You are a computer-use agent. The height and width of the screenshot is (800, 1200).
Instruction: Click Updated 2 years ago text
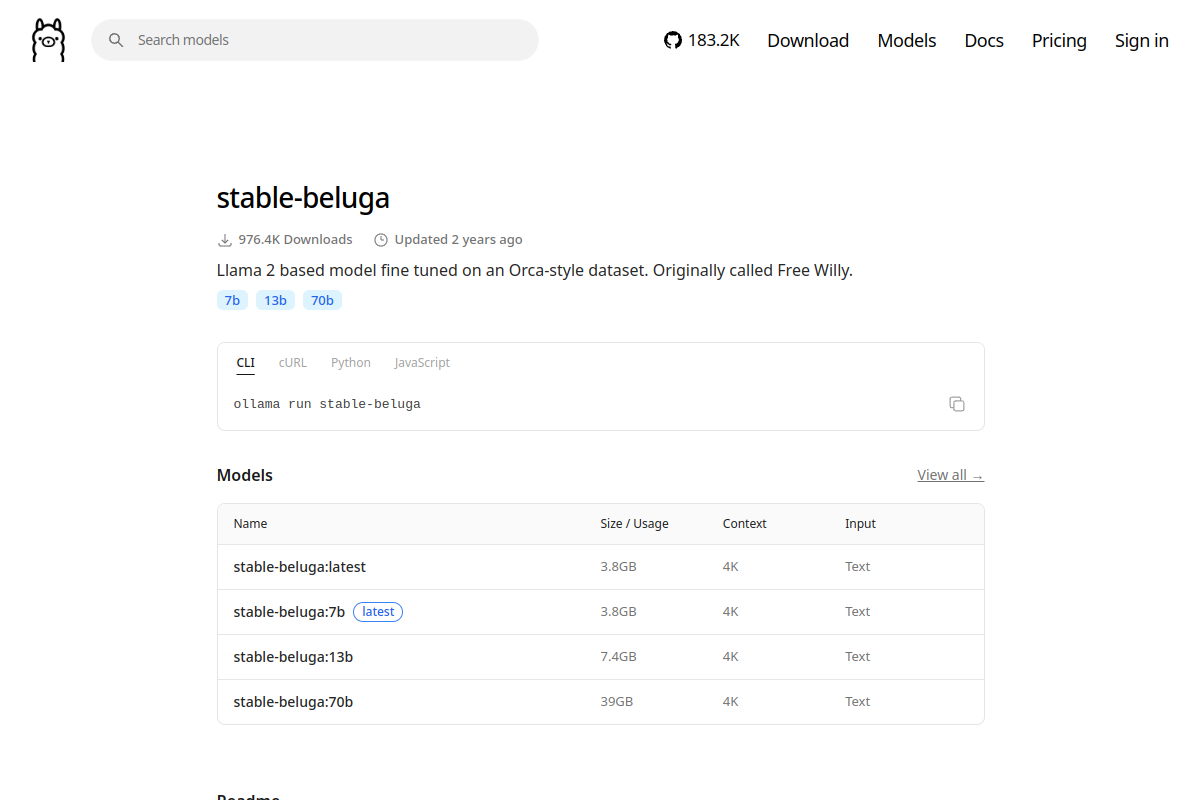458,240
